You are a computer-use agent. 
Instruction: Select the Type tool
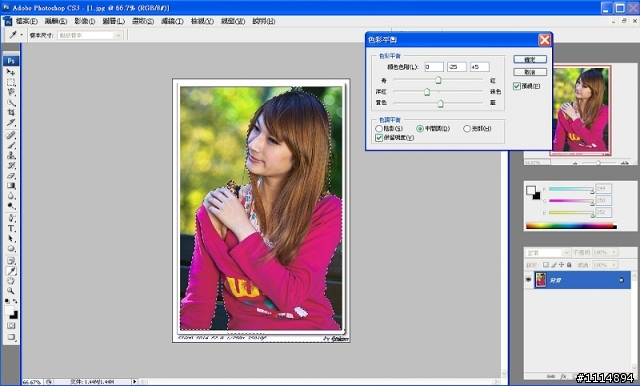tap(11, 228)
